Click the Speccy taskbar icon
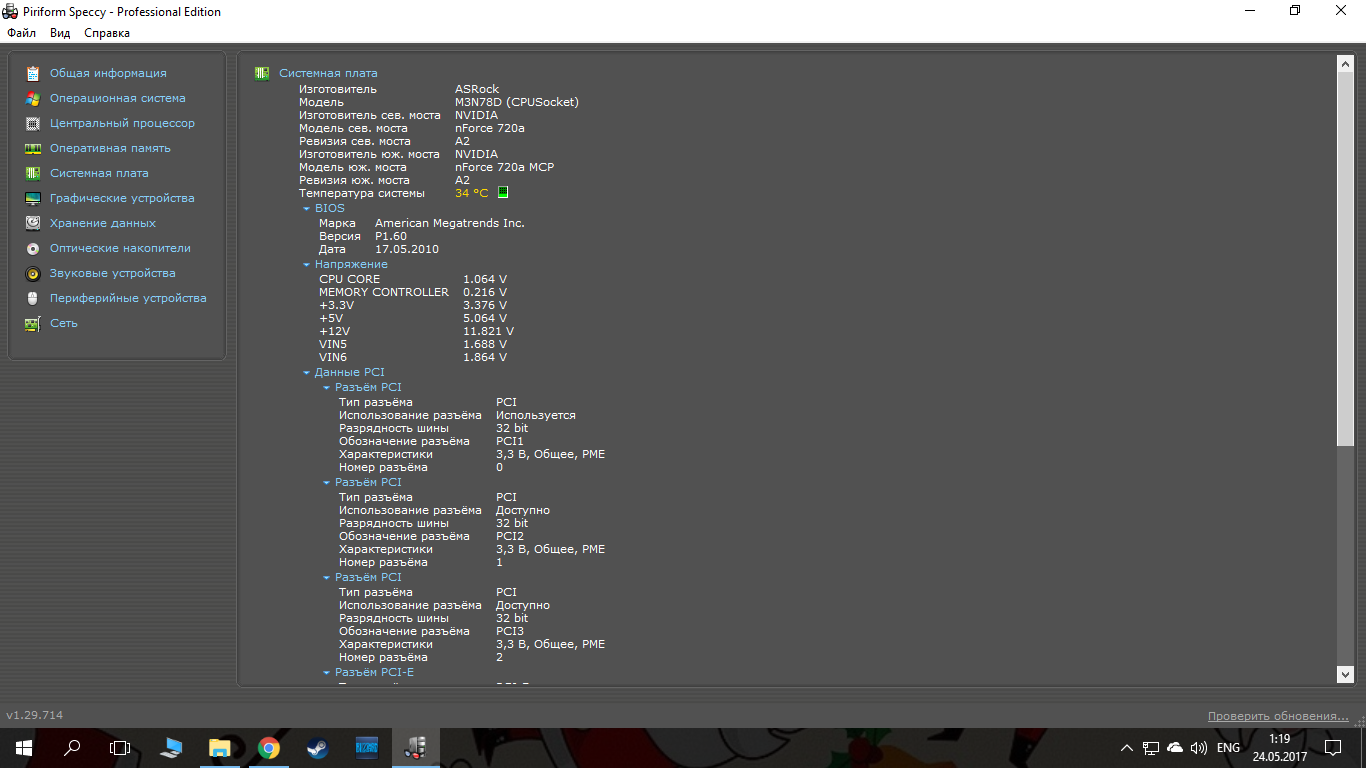 (x=414, y=747)
